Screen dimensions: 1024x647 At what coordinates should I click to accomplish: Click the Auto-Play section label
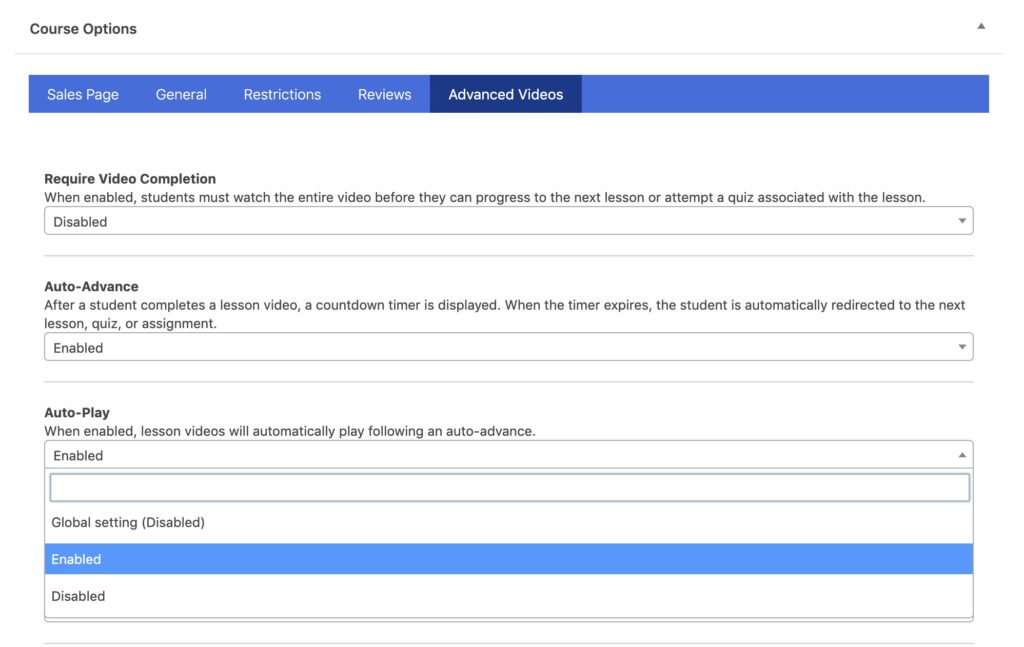[77, 413]
